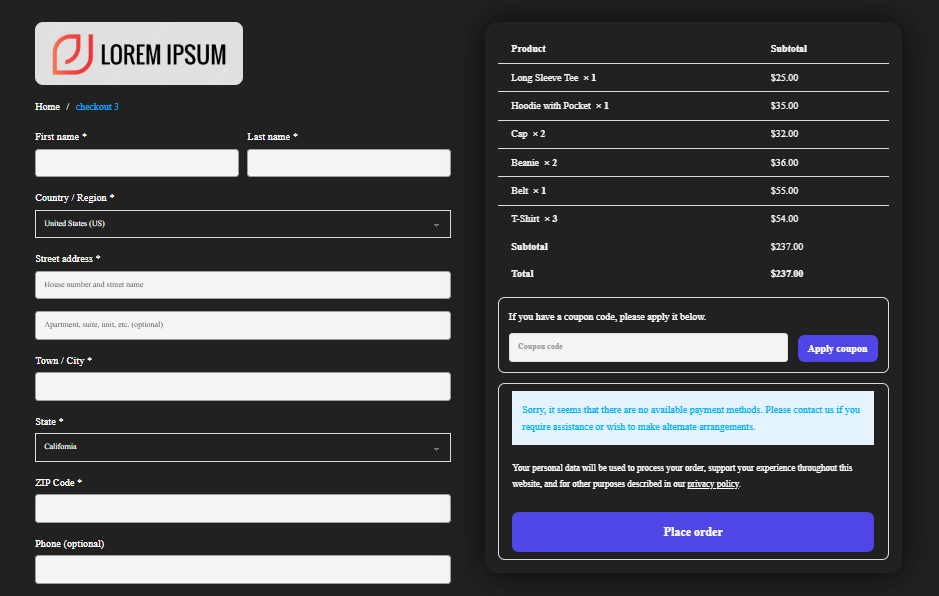The width and height of the screenshot is (939, 596).
Task: Click the Apartment, suite, unit field
Action: click(243, 325)
